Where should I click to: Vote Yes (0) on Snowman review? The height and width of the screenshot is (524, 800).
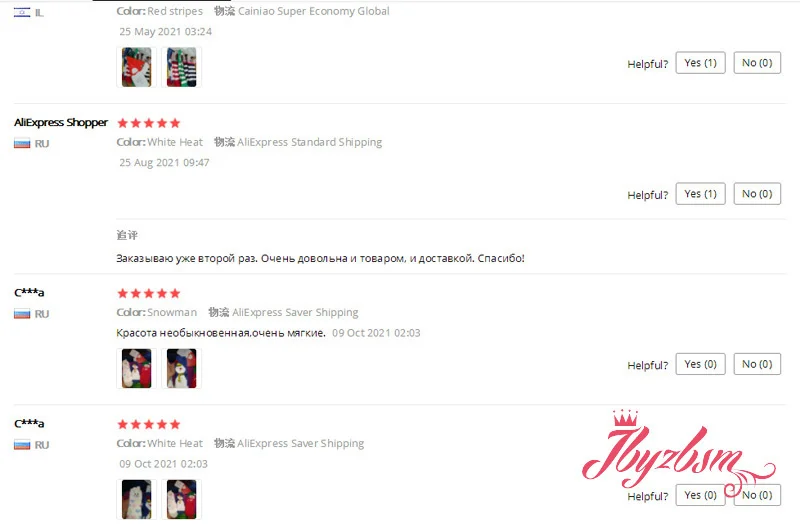[701, 364]
